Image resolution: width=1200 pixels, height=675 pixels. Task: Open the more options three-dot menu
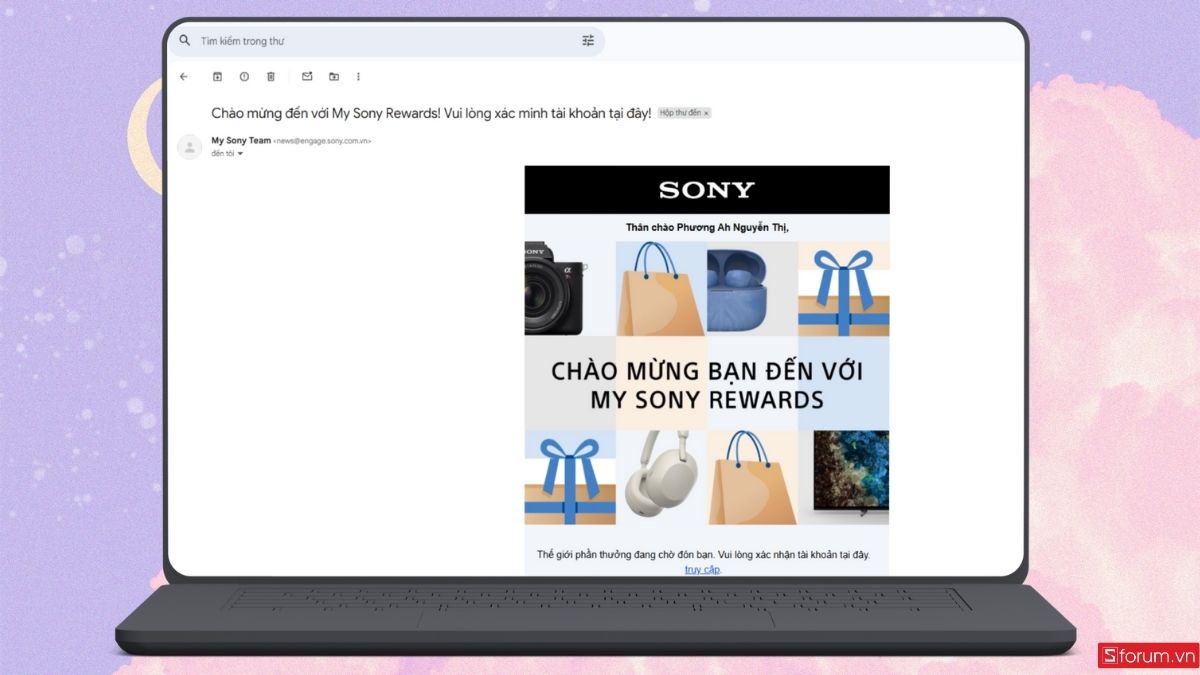(x=358, y=76)
